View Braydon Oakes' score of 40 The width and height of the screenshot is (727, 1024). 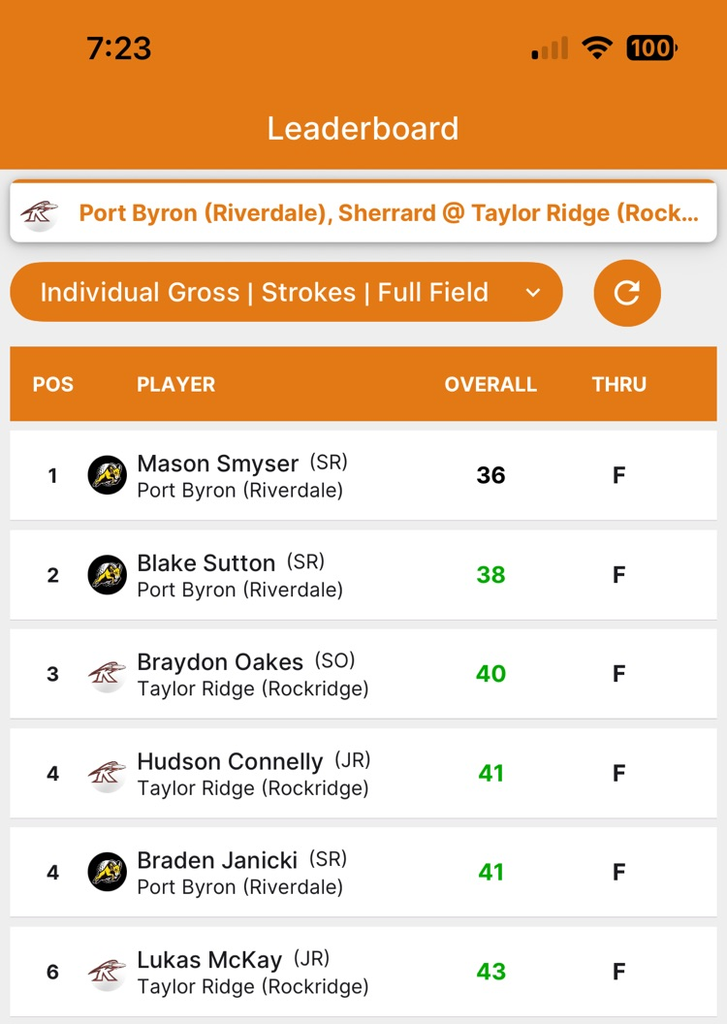tap(491, 673)
